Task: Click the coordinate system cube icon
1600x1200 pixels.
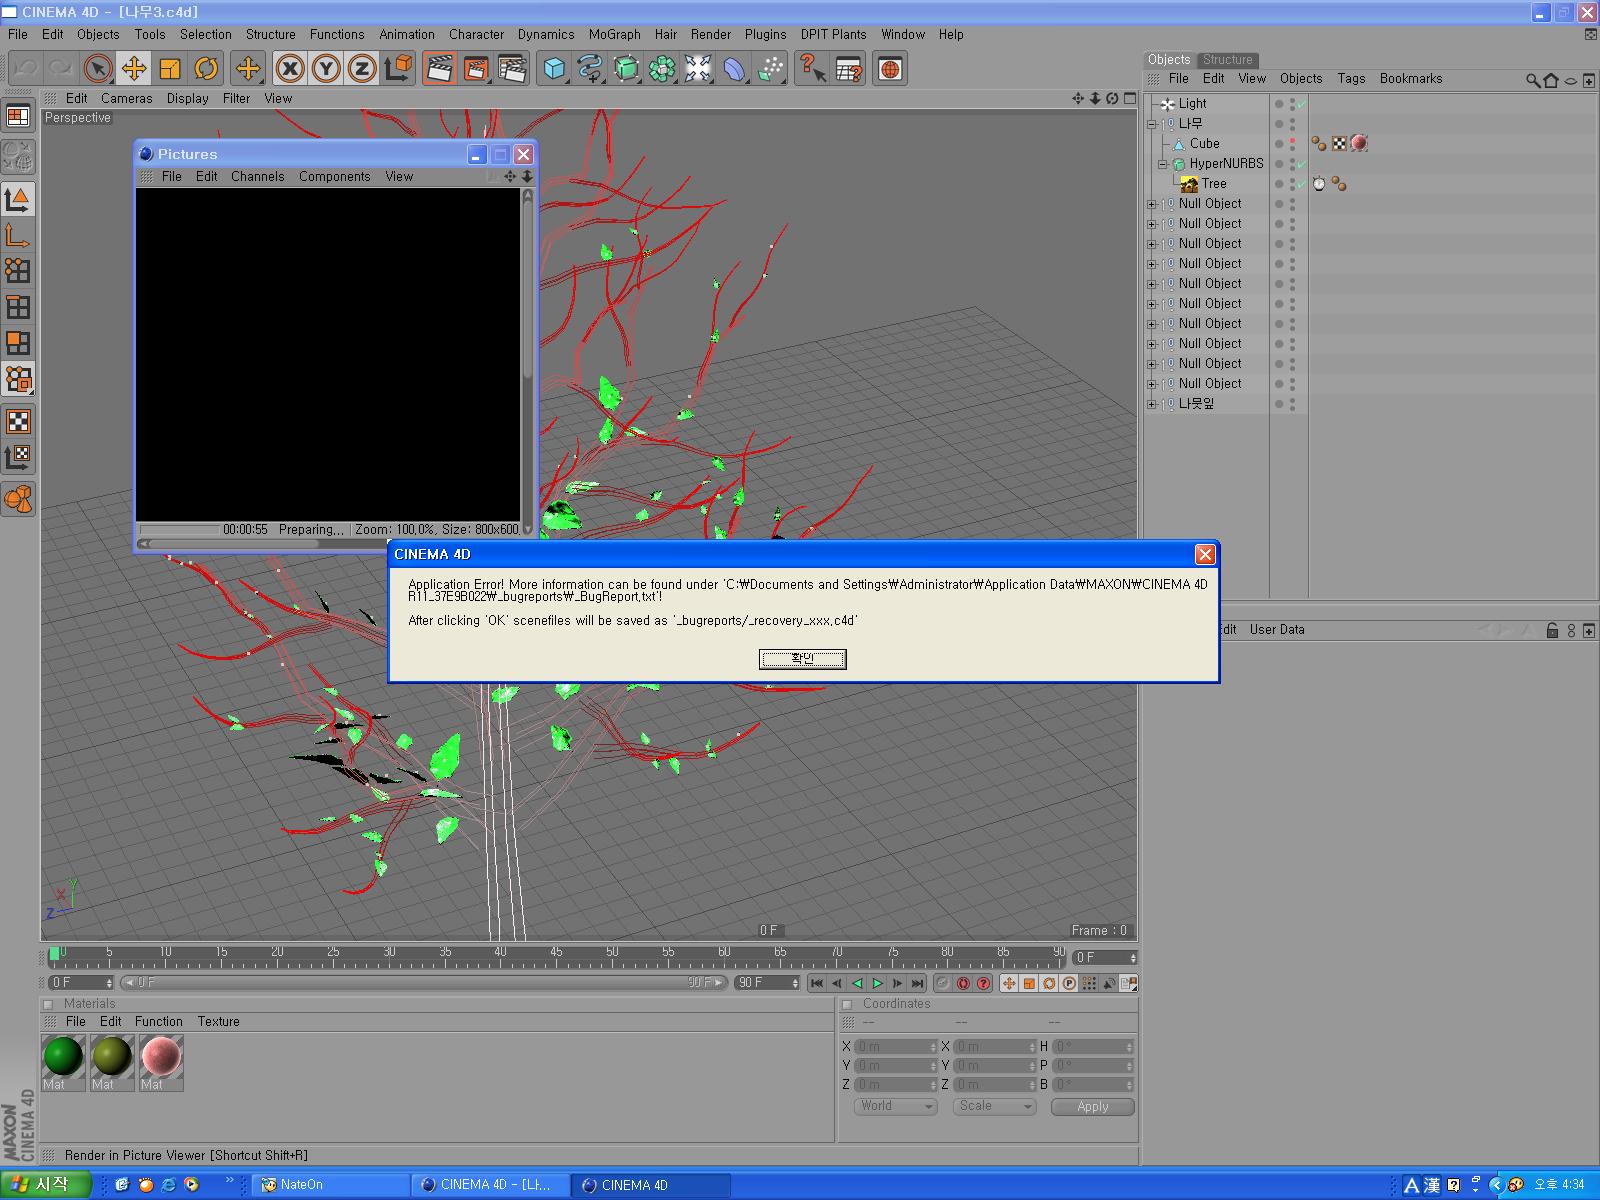Action: pyautogui.click(x=398, y=69)
